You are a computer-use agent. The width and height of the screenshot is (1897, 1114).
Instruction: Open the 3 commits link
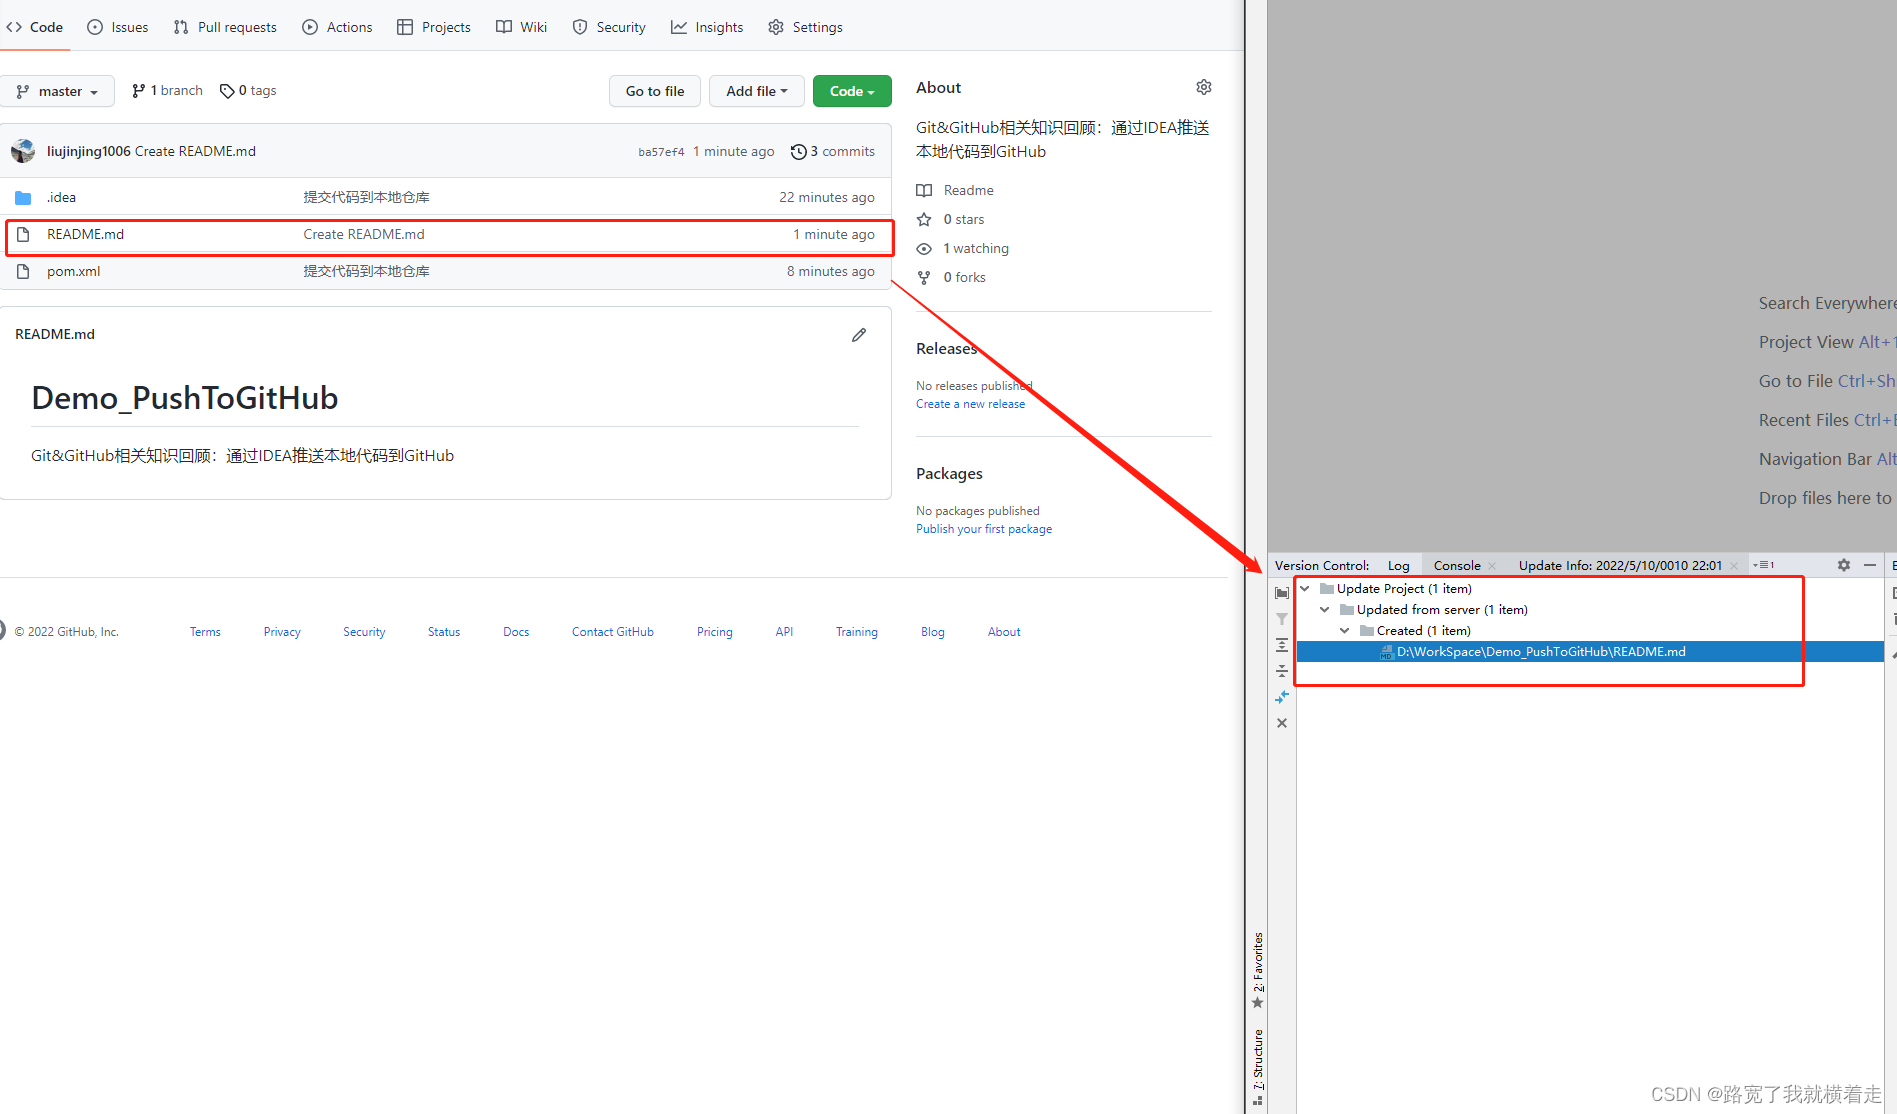tap(833, 152)
